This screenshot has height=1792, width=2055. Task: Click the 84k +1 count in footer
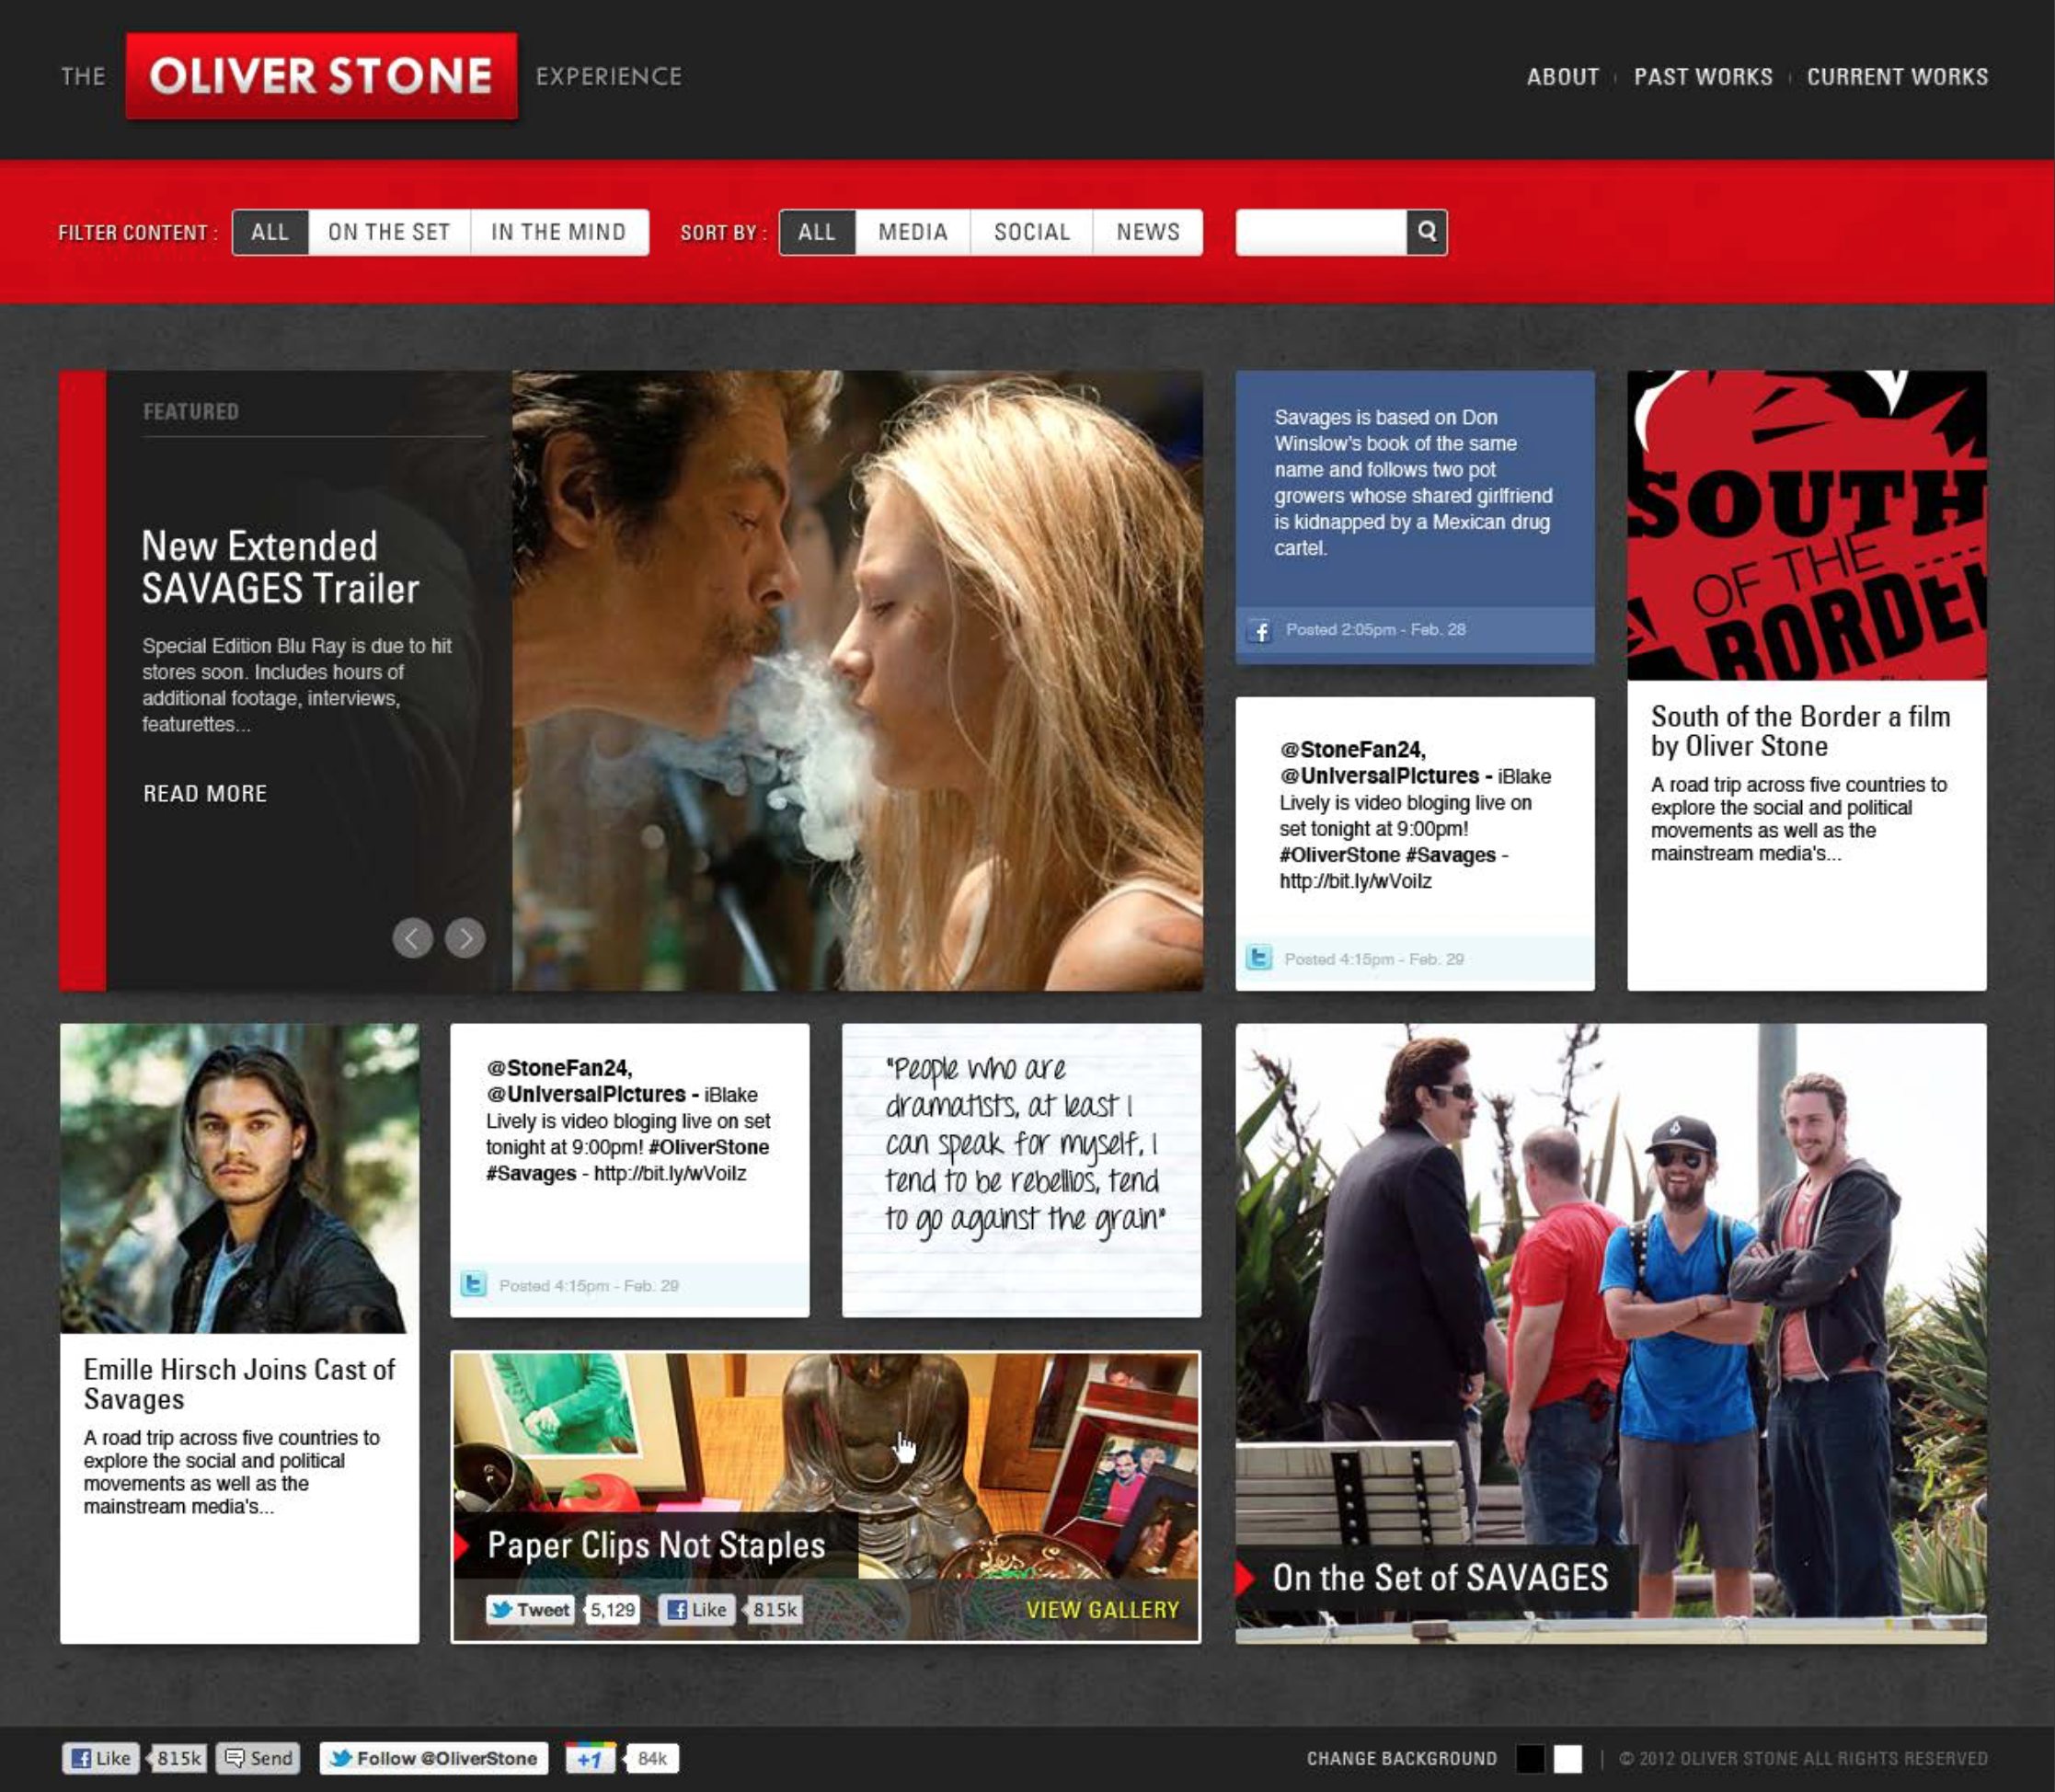tap(652, 1758)
